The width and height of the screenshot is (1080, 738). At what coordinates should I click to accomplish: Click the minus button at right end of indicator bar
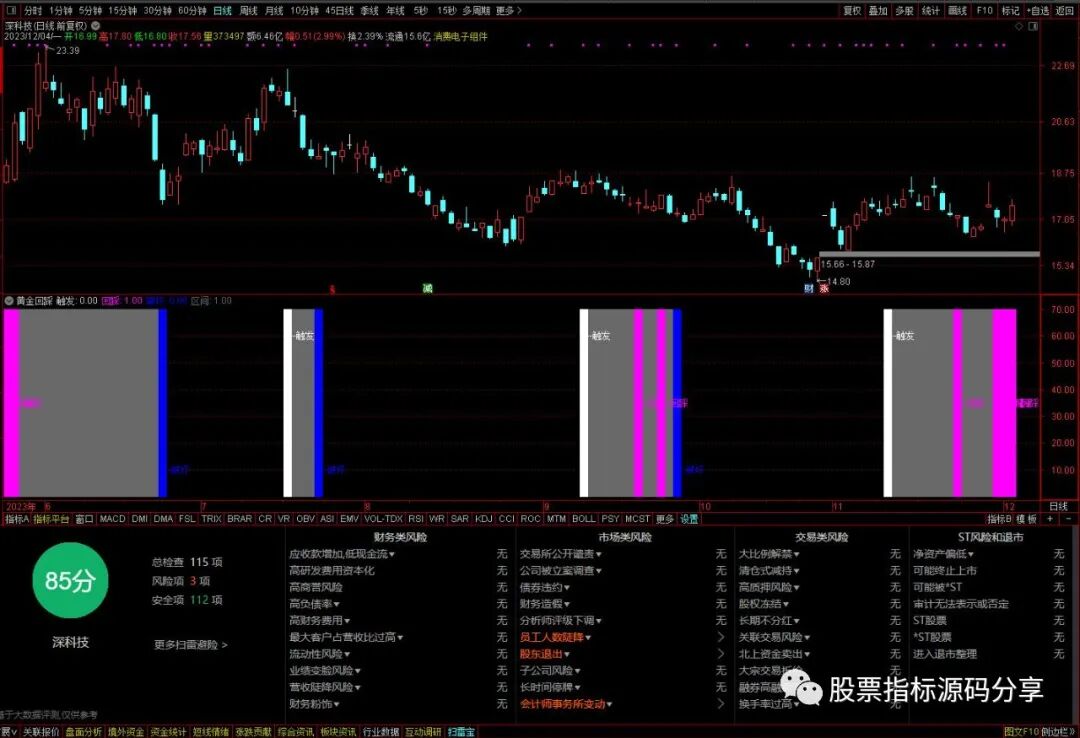pos(1068,519)
